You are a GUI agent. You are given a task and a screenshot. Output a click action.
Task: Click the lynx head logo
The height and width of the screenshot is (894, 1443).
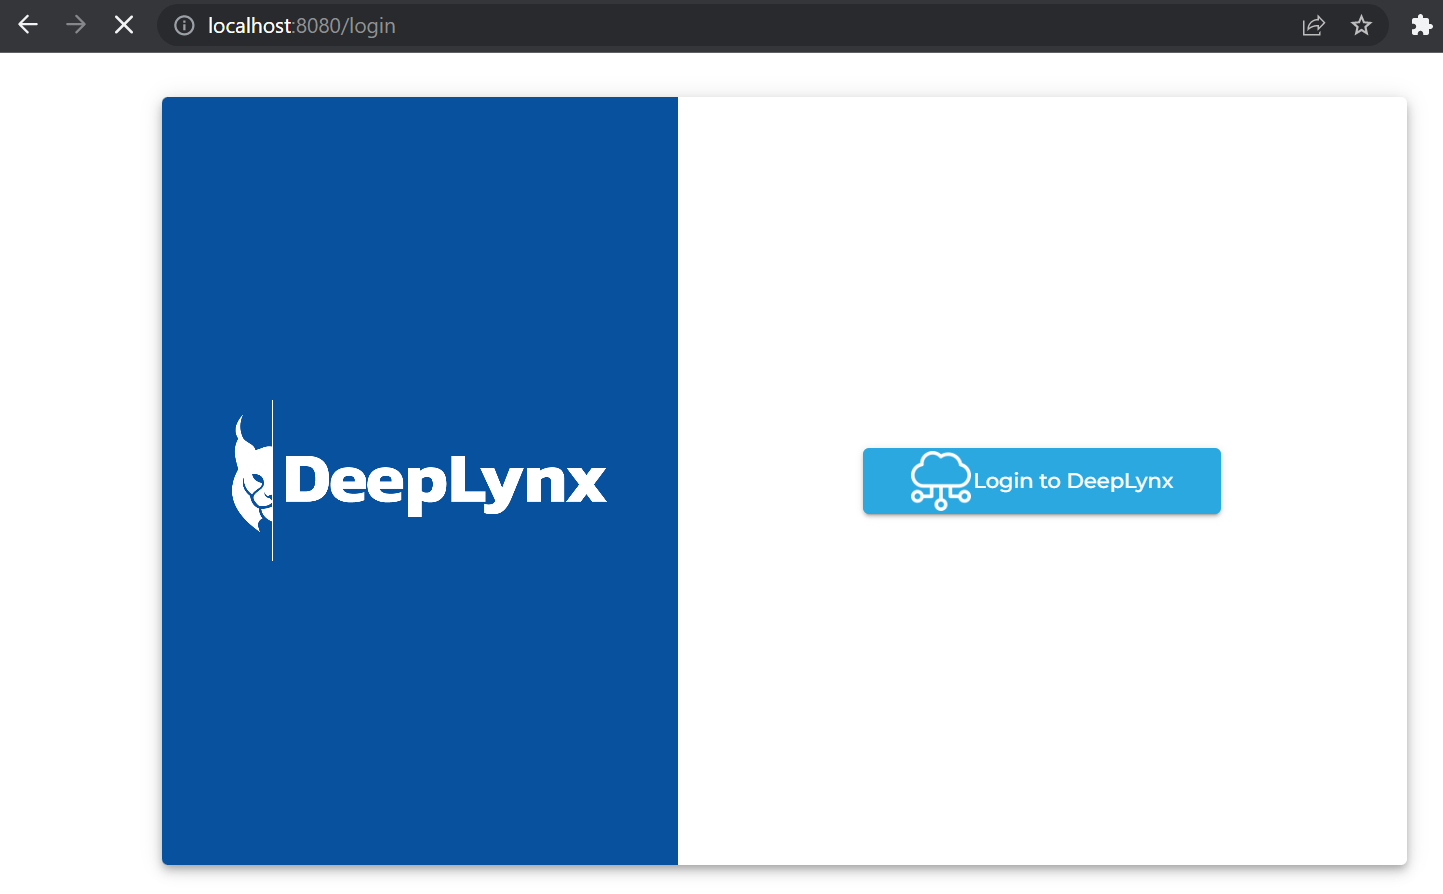[251, 476]
